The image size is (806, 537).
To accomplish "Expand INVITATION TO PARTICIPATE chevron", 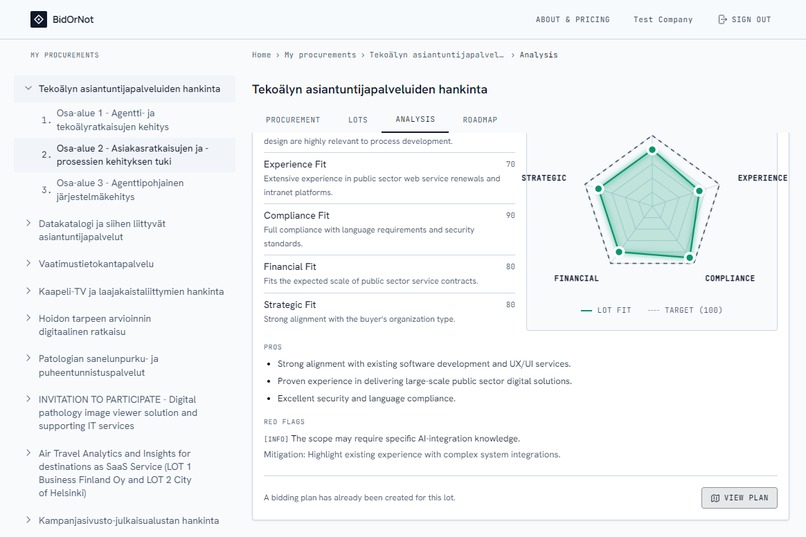I will tap(28, 399).
